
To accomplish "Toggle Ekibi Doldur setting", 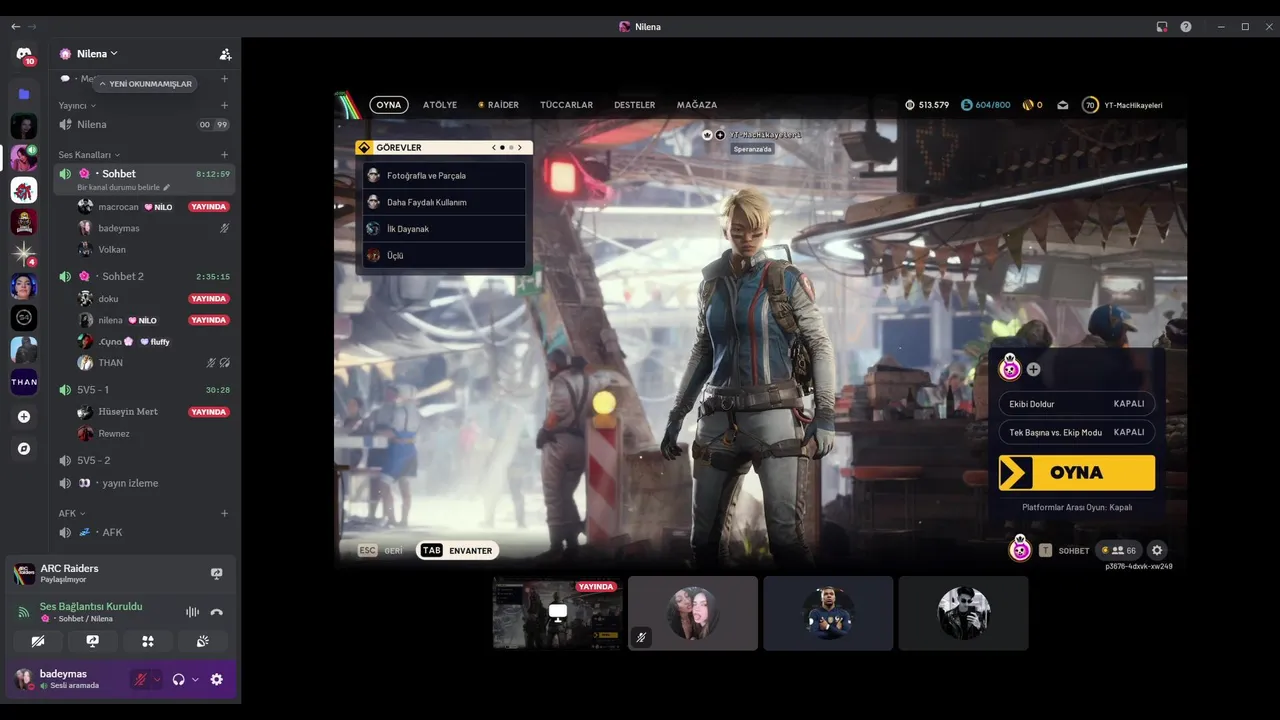I will 1076,404.
